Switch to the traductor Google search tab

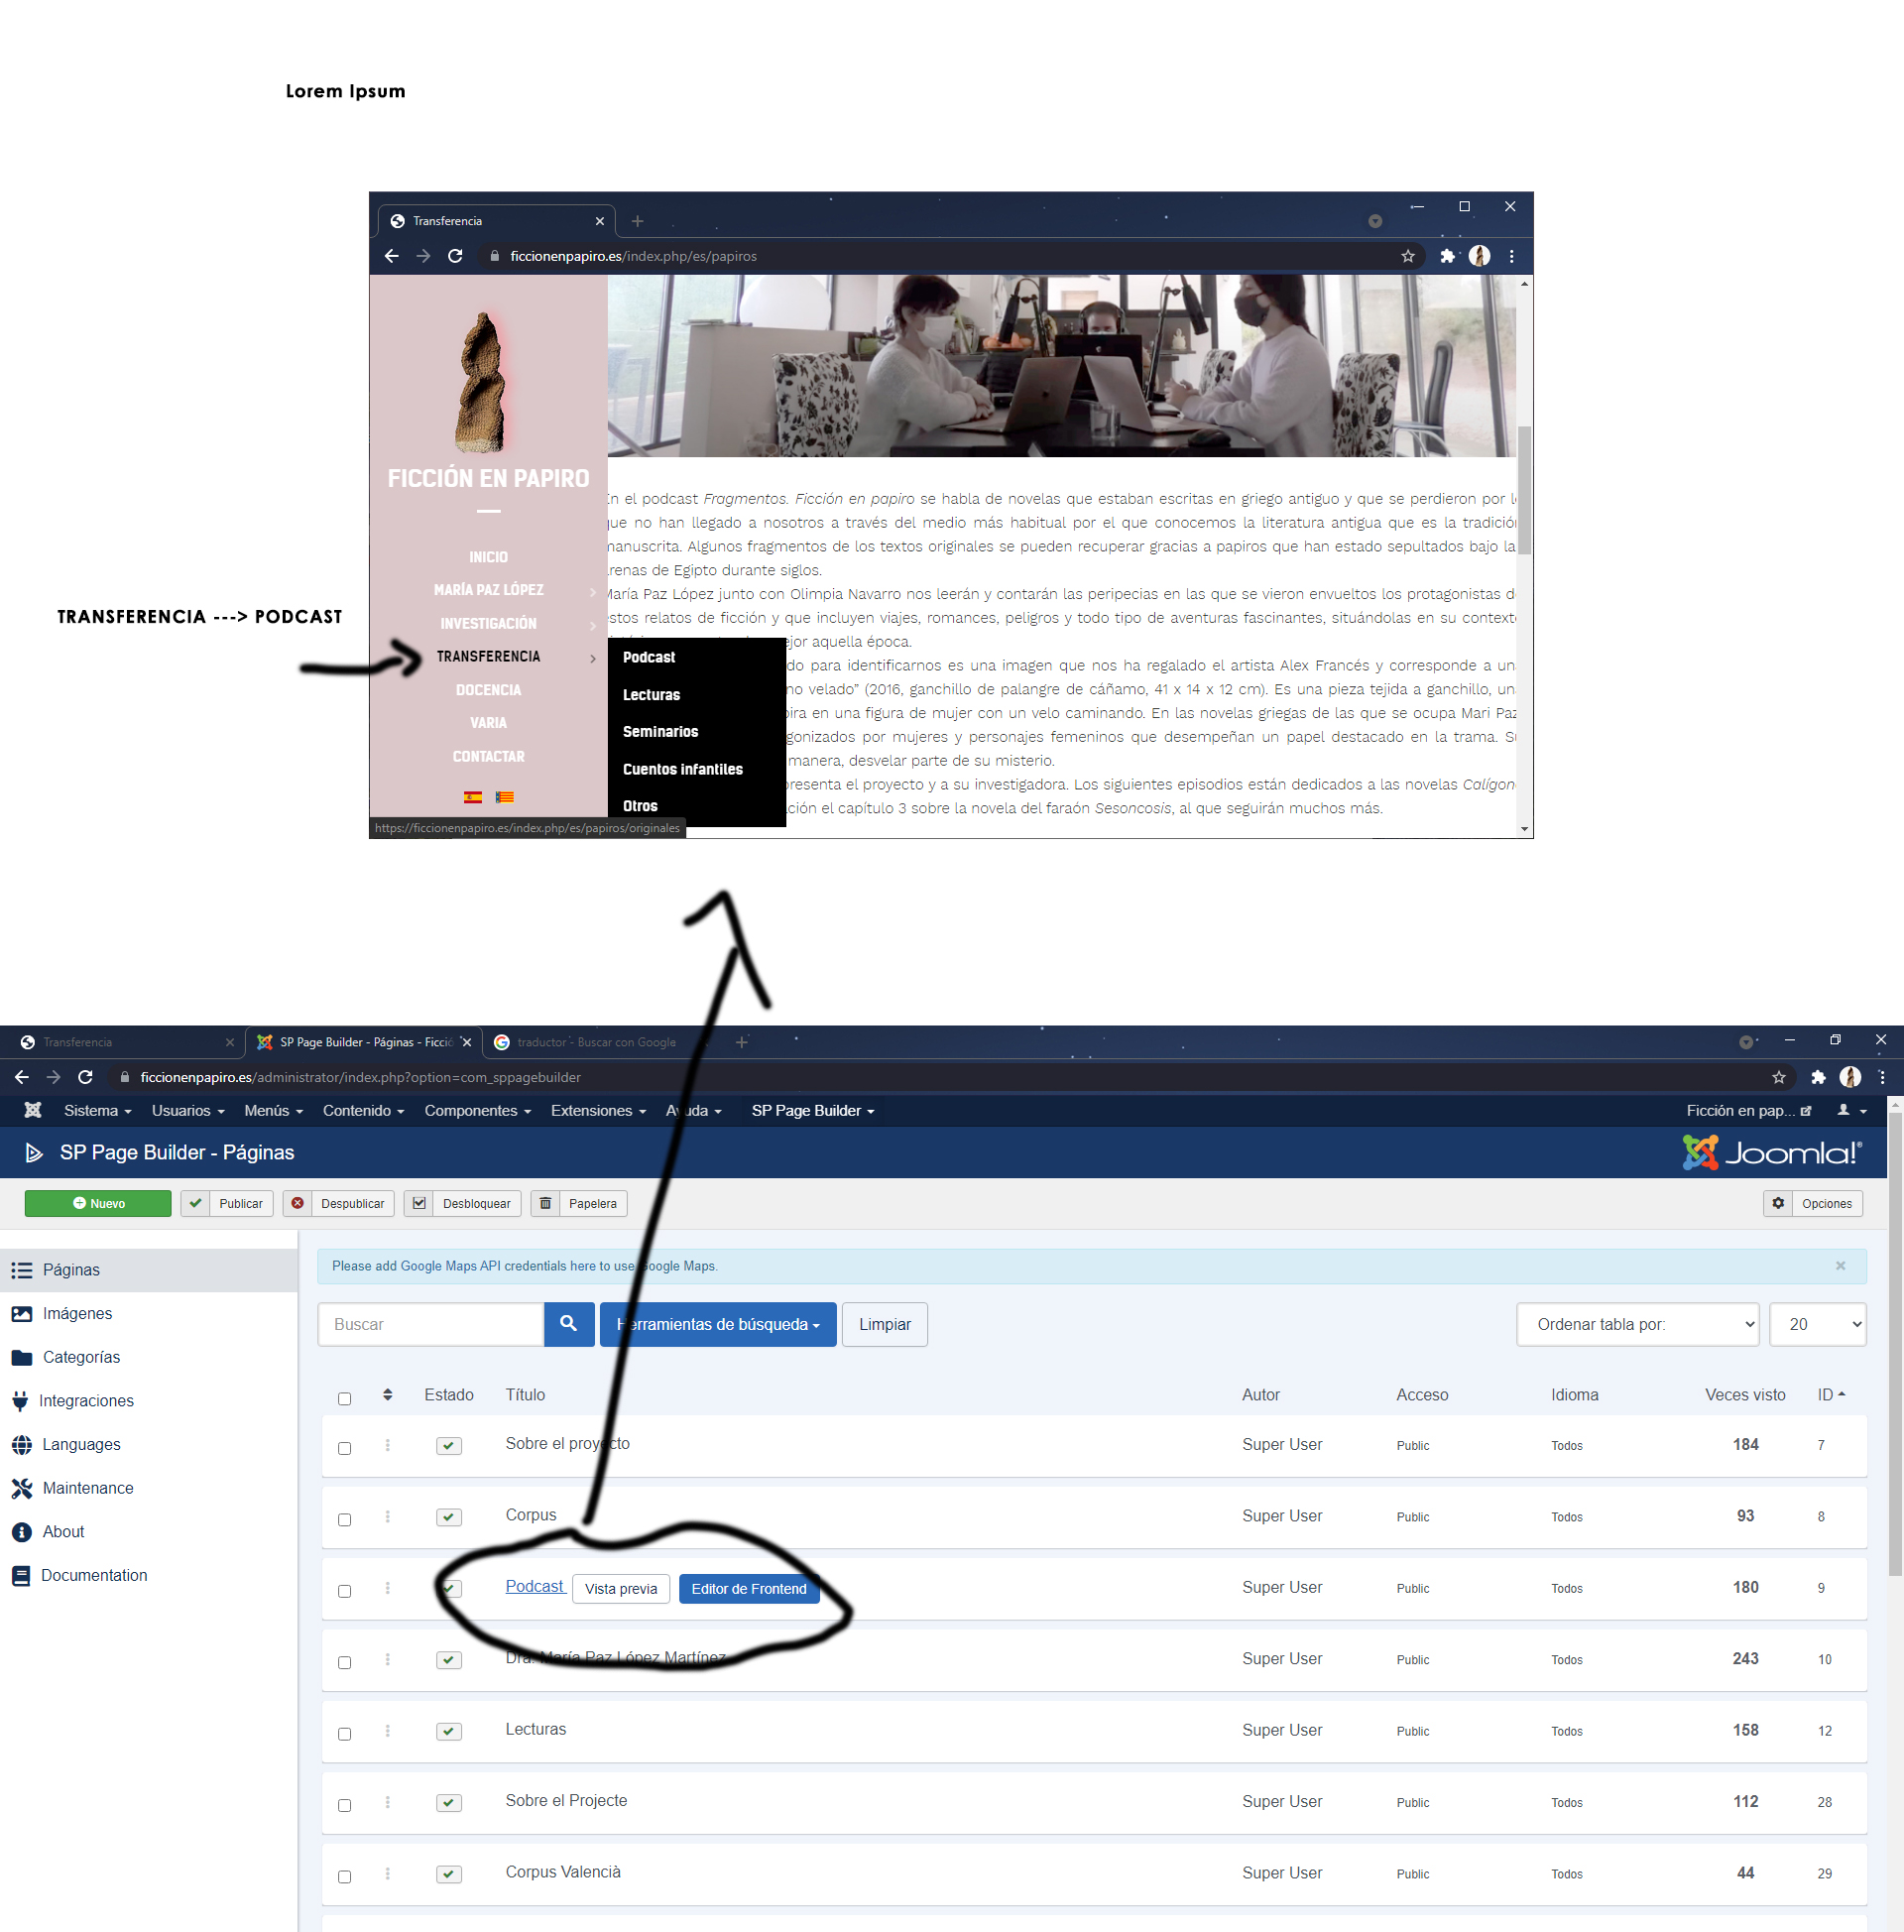pos(596,1042)
